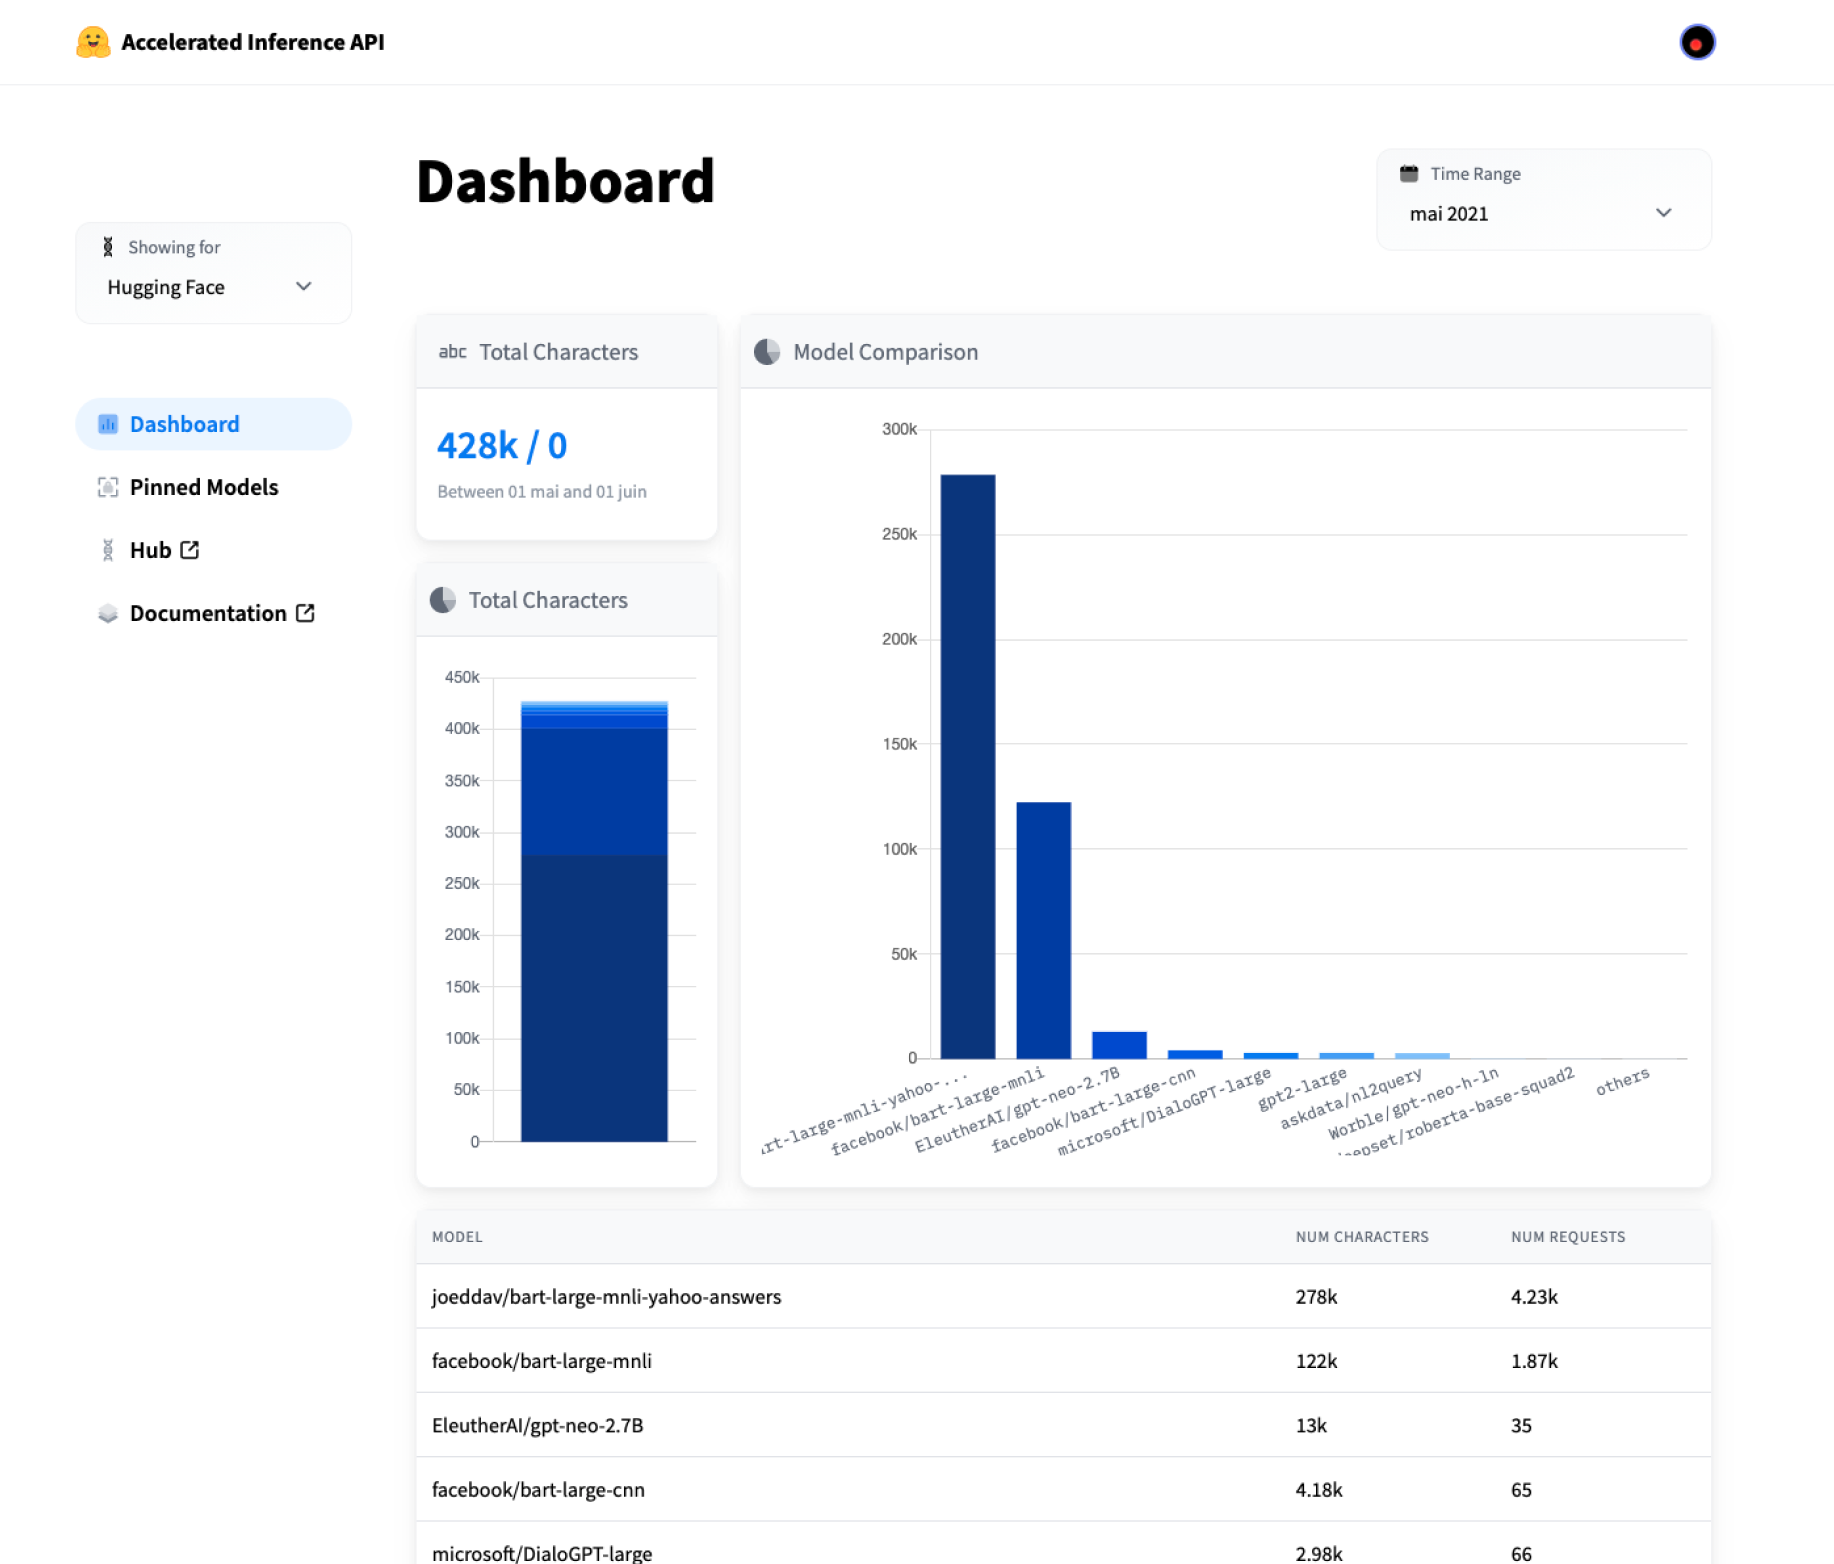Click the EleutherAI/gpt-neo-2.7B bar
The image size is (1834, 1564).
pyautogui.click(x=1120, y=1045)
